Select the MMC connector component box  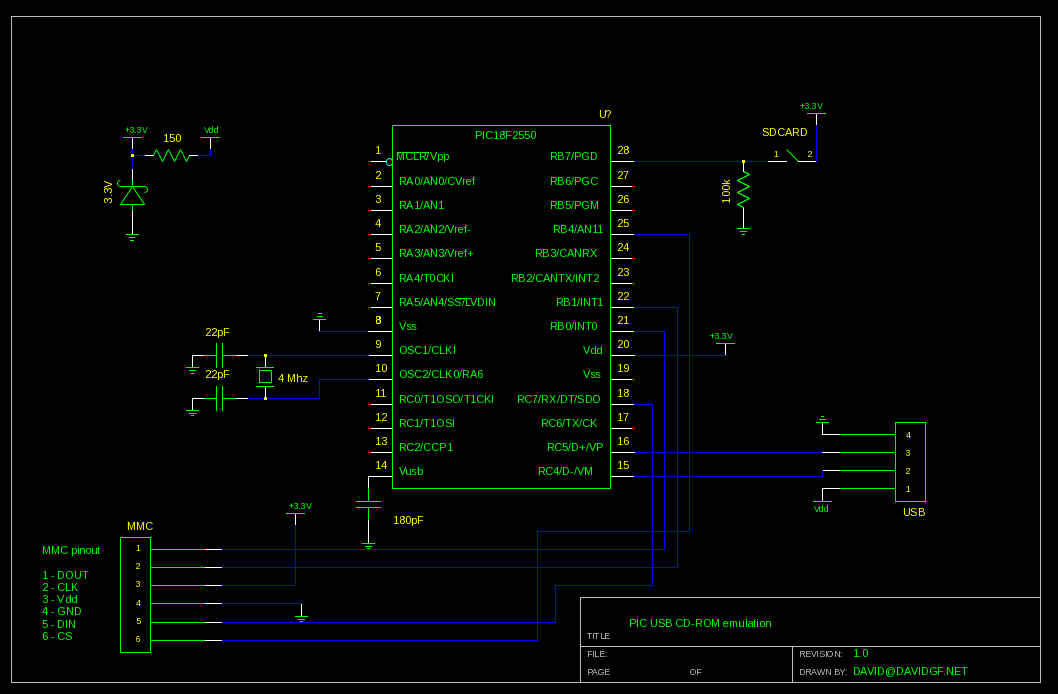(x=135, y=595)
